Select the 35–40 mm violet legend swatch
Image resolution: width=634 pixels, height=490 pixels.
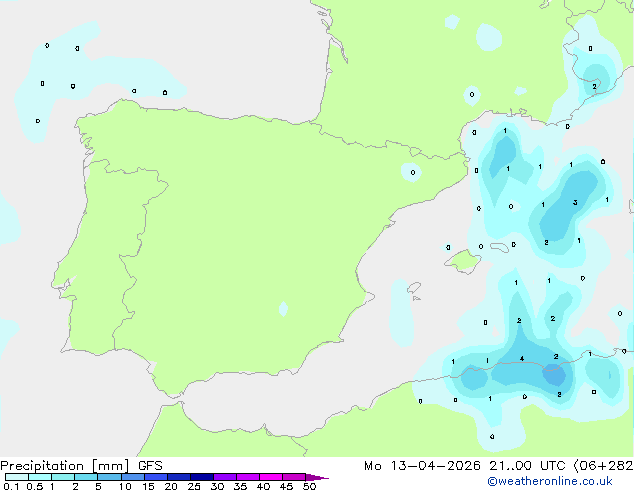248,477
